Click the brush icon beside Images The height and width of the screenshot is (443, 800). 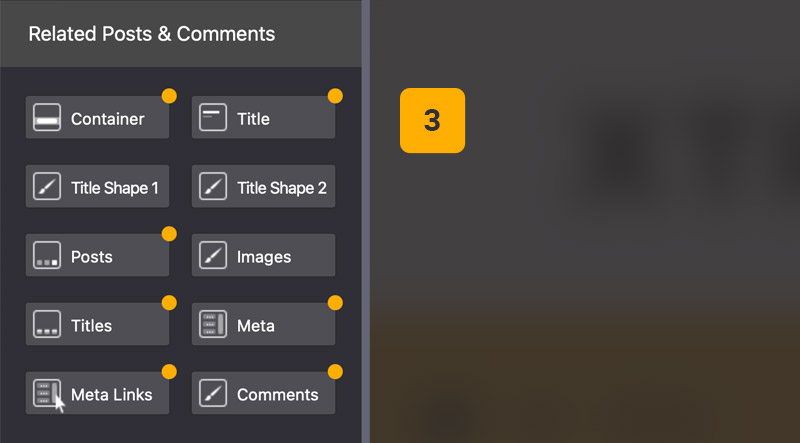213,256
